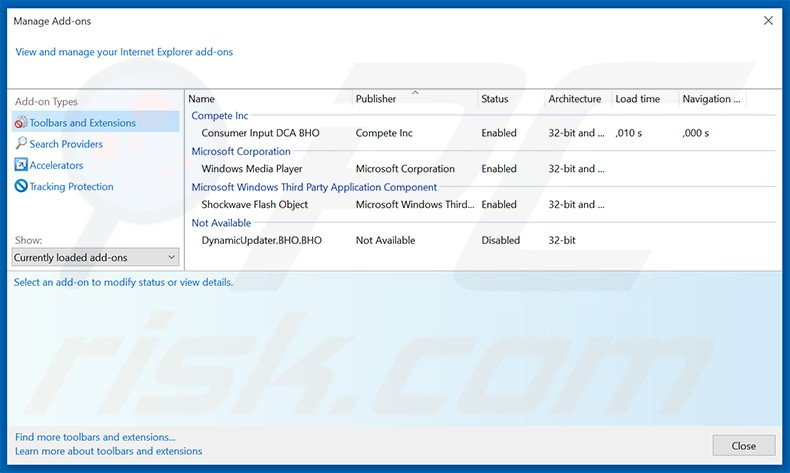
Task: Sort by the Navigation time column
Action: pos(712,99)
